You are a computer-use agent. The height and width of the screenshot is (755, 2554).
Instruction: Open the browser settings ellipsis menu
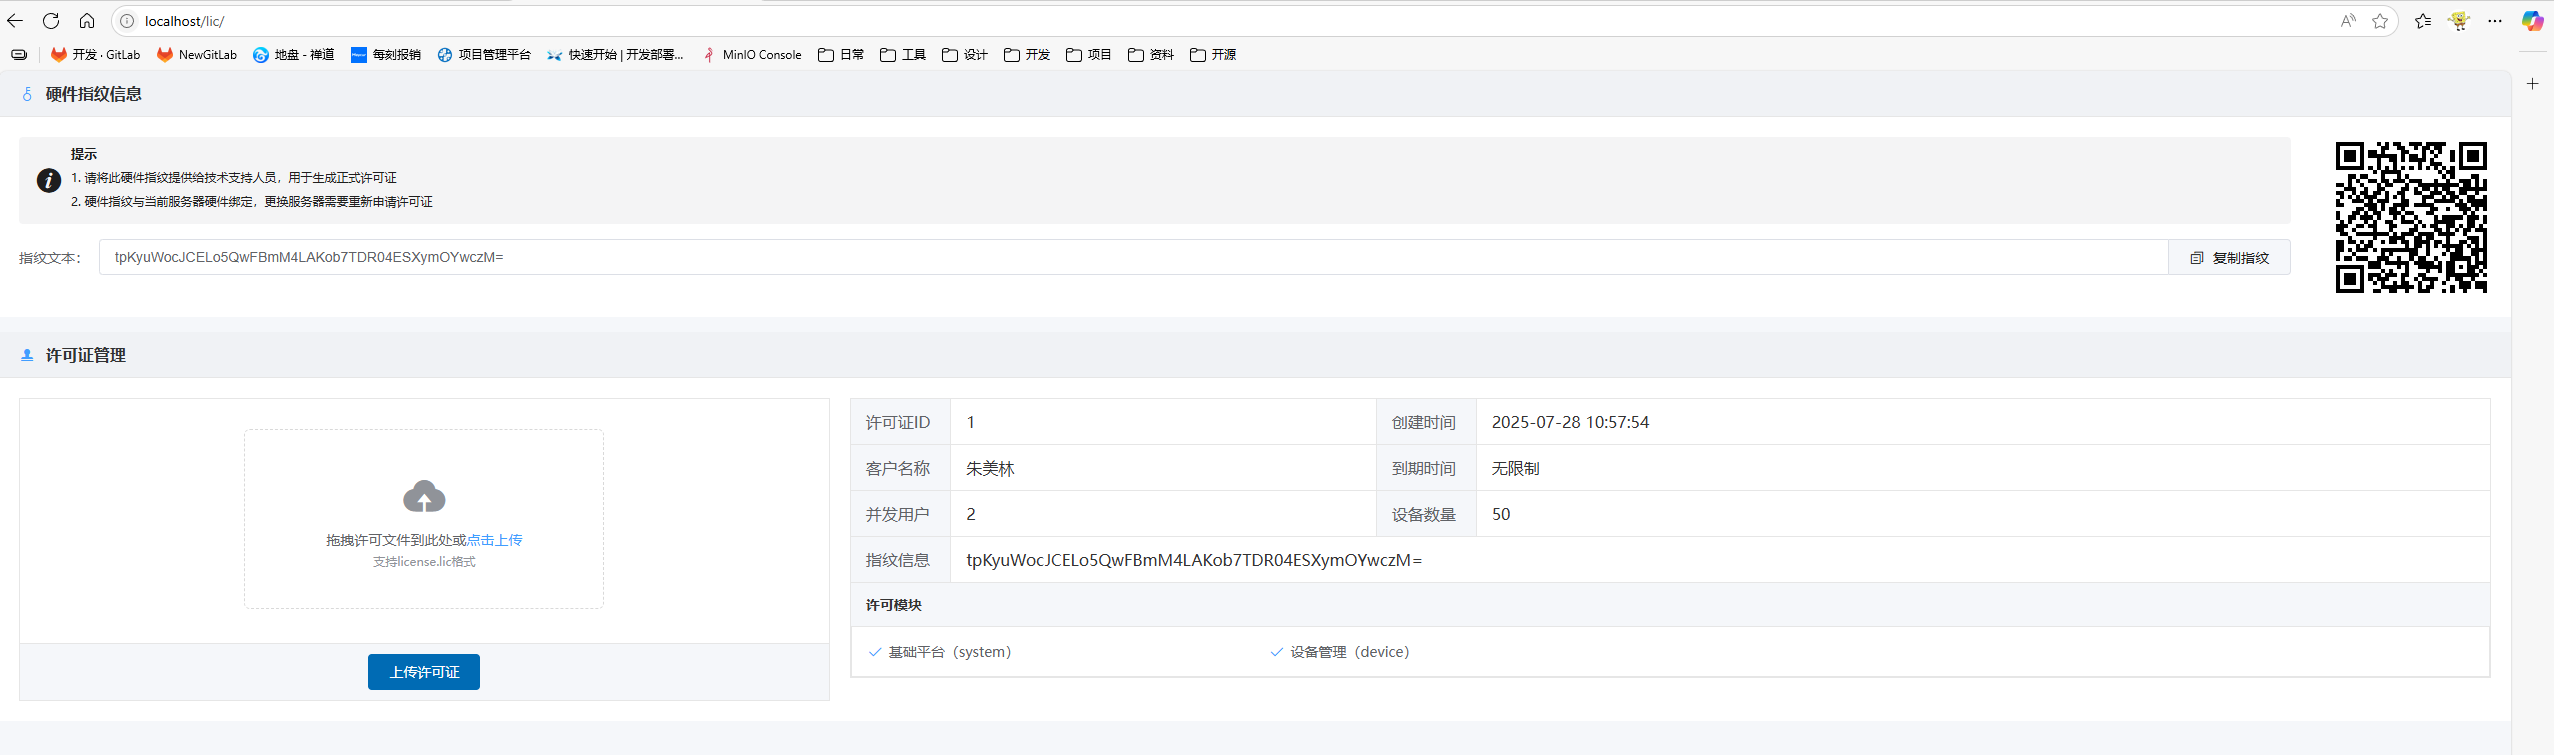(x=2495, y=21)
